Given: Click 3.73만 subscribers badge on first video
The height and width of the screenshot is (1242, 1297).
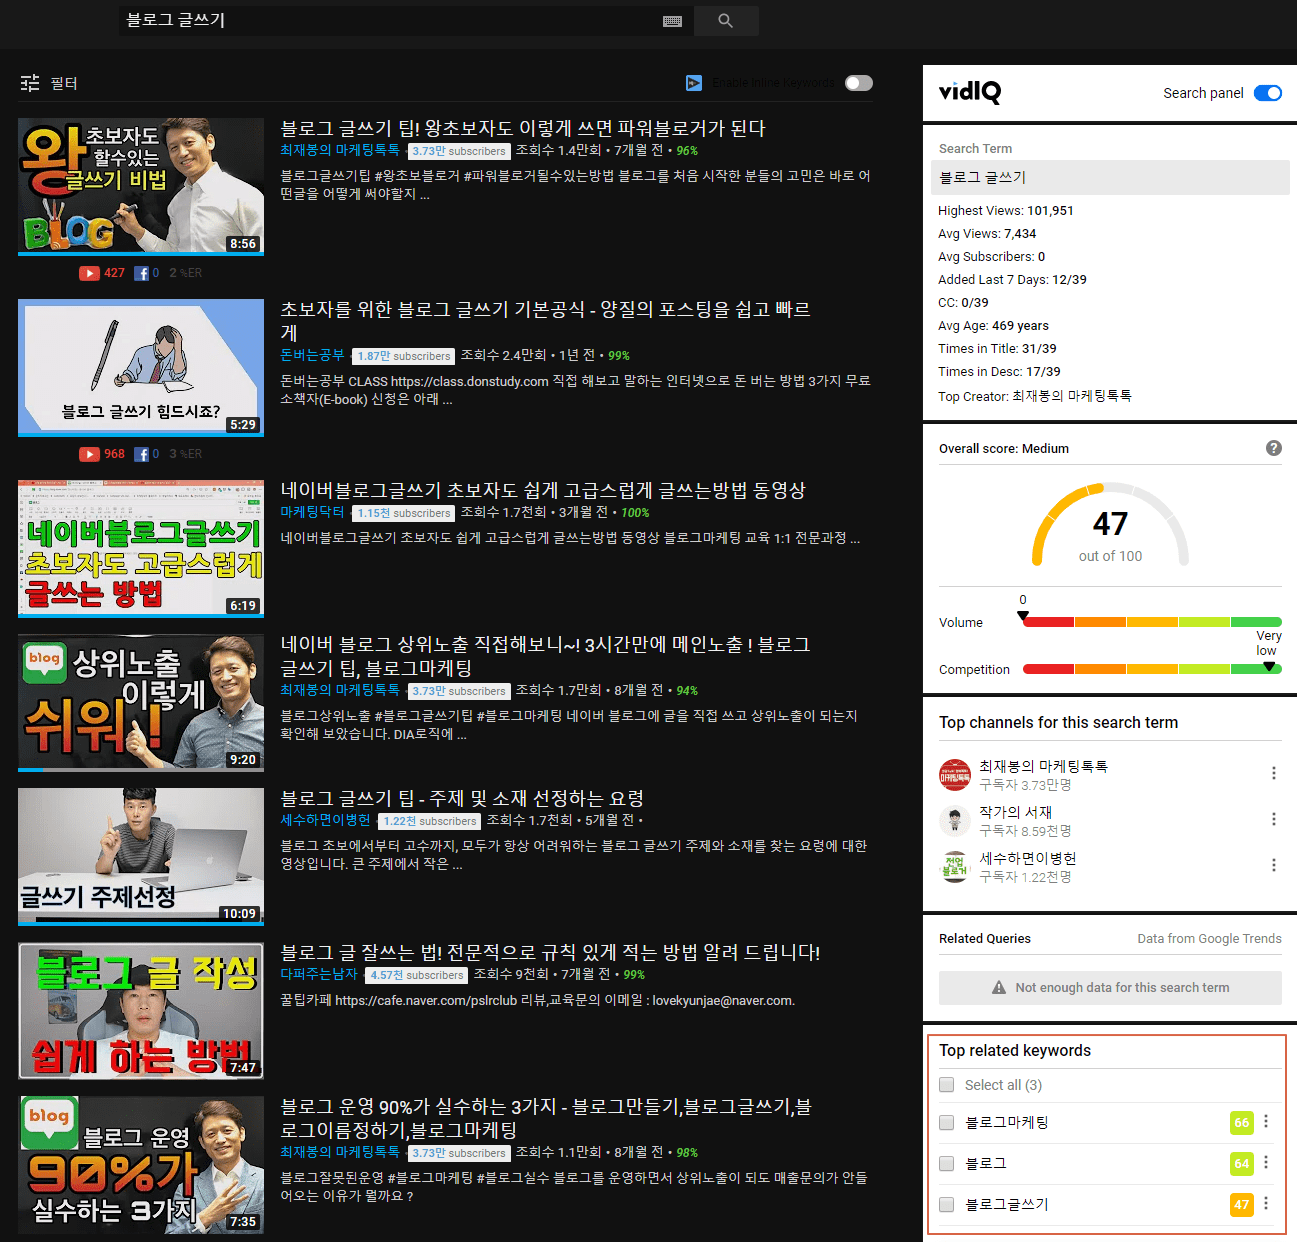Looking at the screenshot, I should (459, 151).
